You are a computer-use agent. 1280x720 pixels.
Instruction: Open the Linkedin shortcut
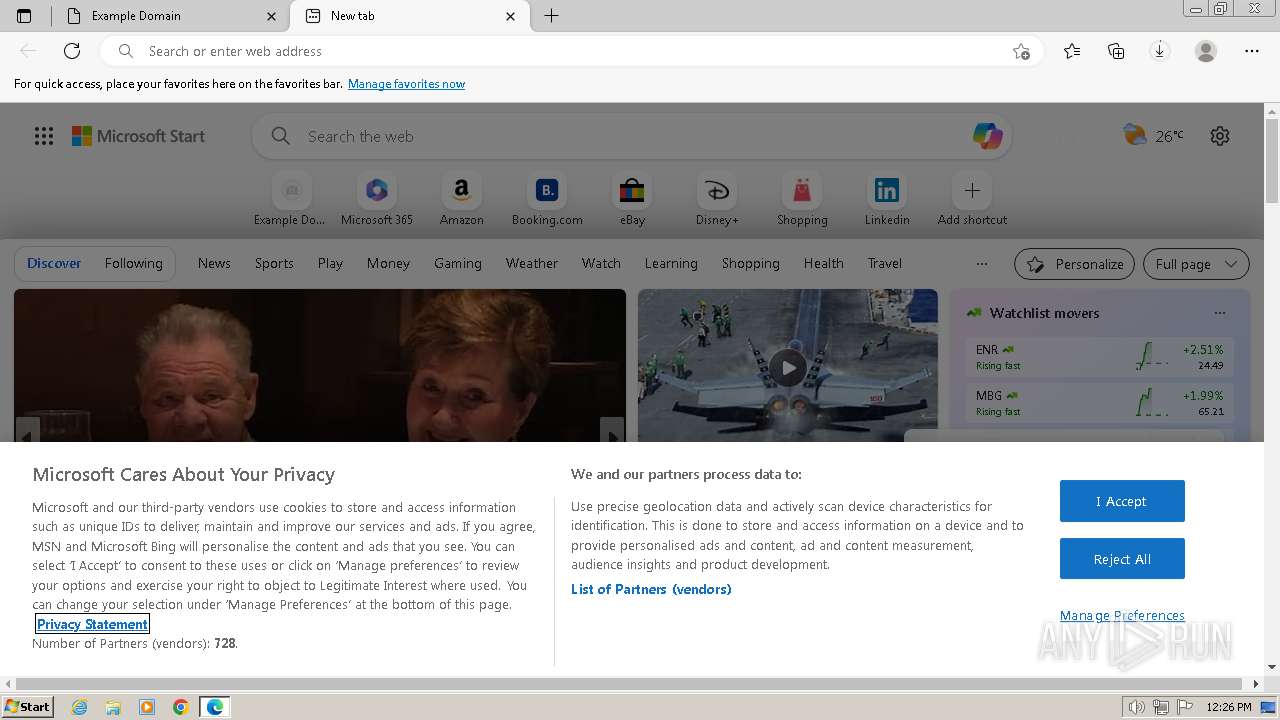coord(887,199)
